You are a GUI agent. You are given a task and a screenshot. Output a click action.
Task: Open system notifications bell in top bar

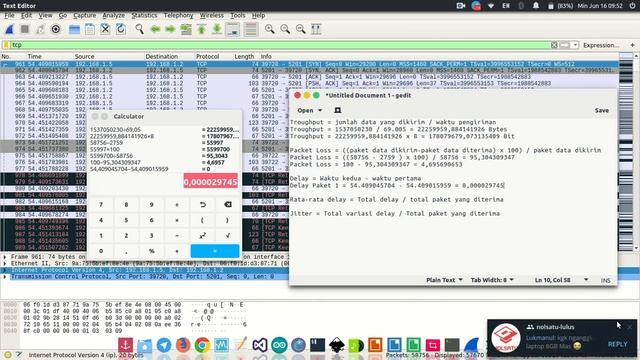coord(536,6)
